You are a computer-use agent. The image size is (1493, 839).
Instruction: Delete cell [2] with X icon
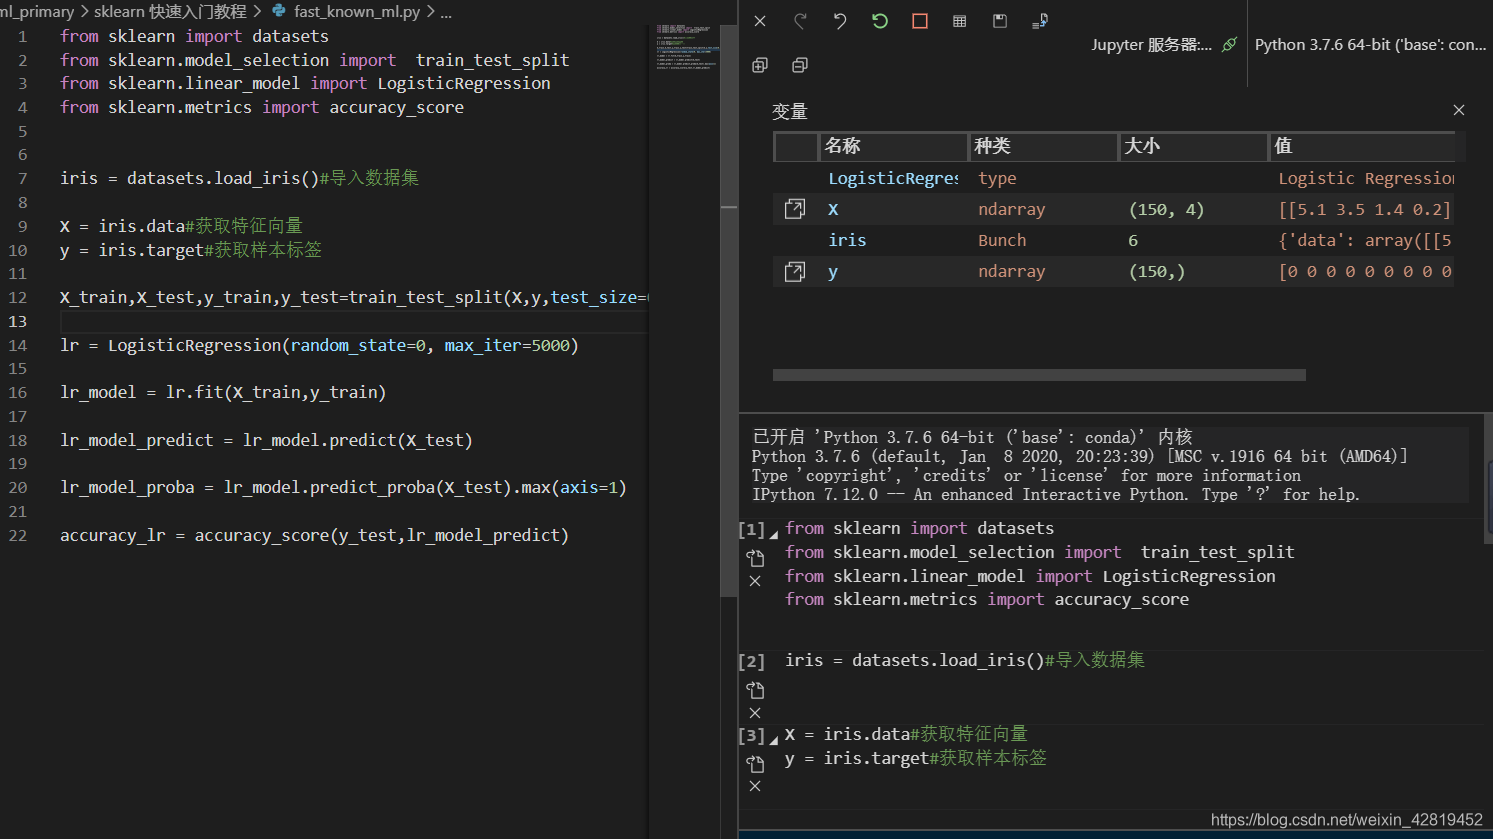[755, 713]
